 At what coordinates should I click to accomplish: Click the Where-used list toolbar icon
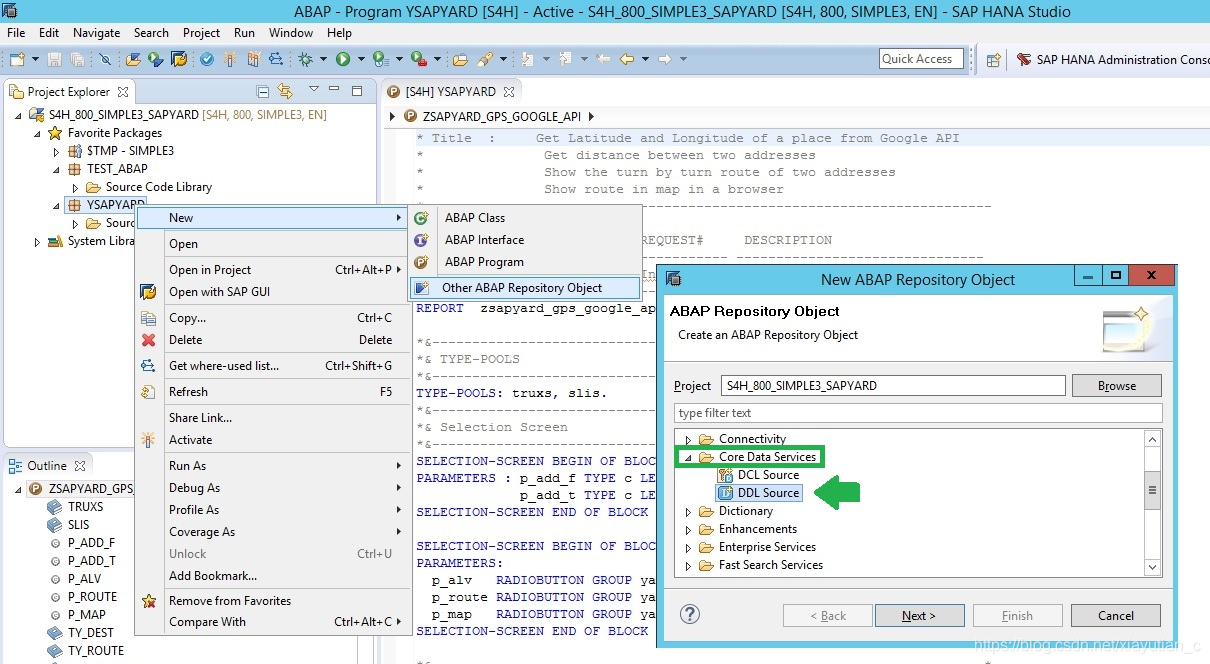coord(275,59)
